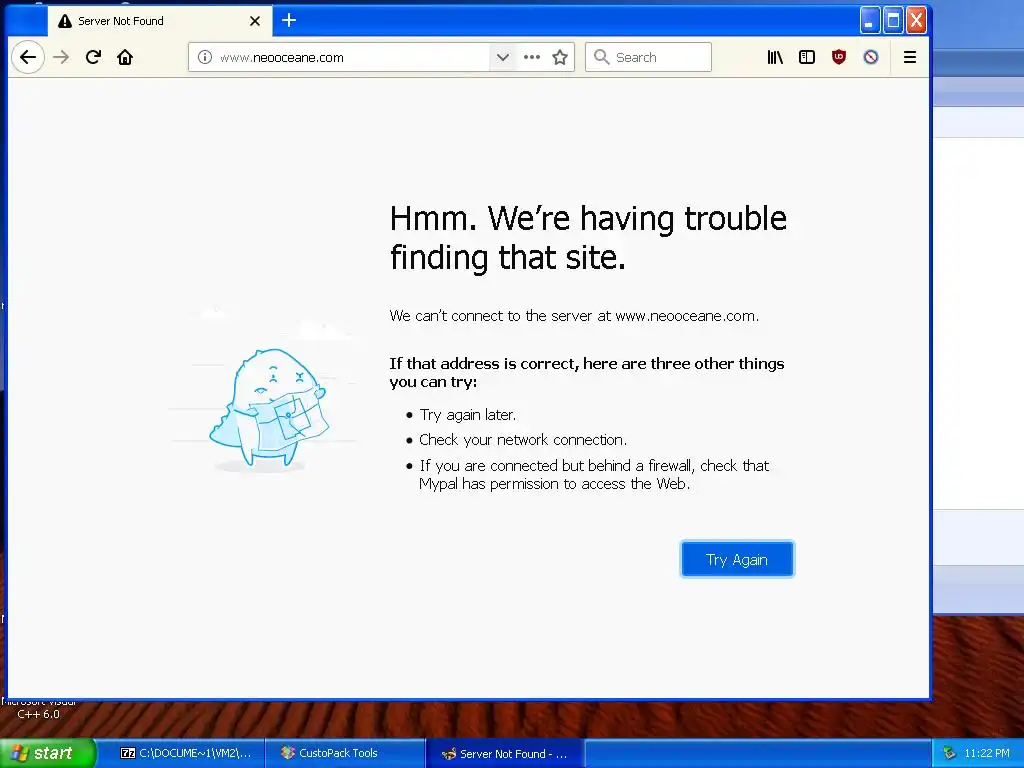Image resolution: width=1024 pixels, height=768 pixels.
Task: Select the Server Not Found tab
Action: point(159,21)
